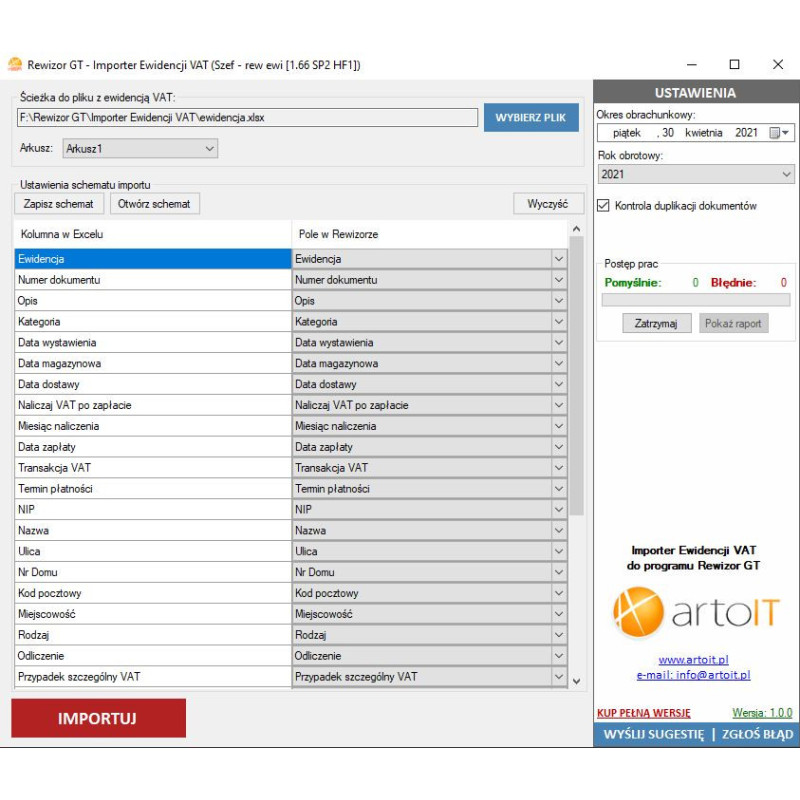Screen dimensions: 800x800
Task: Click KUP PEŁNĄ WERSJĘ link
Action: pos(643,713)
